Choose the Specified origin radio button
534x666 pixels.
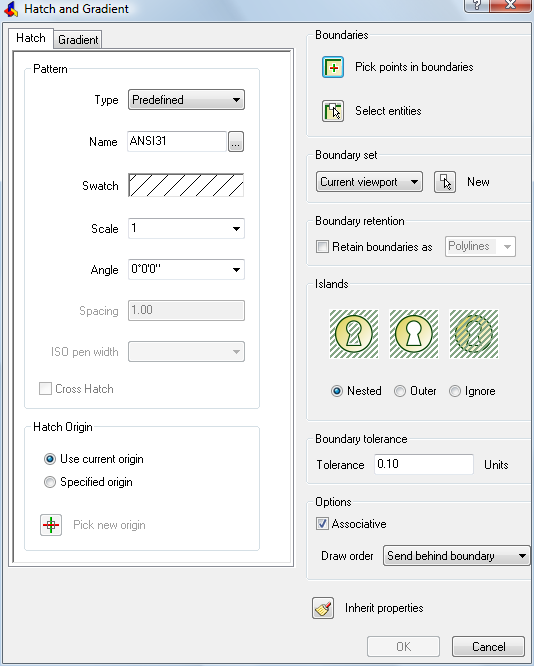click(50, 482)
